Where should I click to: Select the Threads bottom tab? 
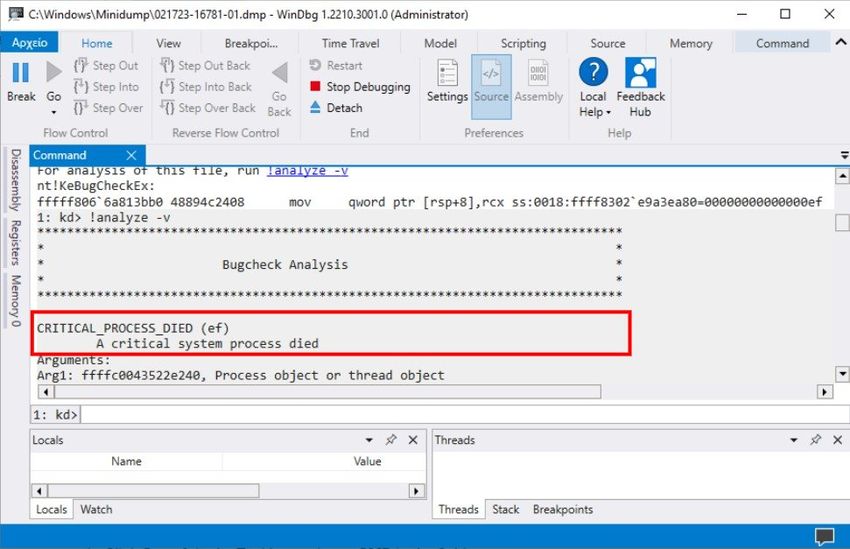point(459,509)
